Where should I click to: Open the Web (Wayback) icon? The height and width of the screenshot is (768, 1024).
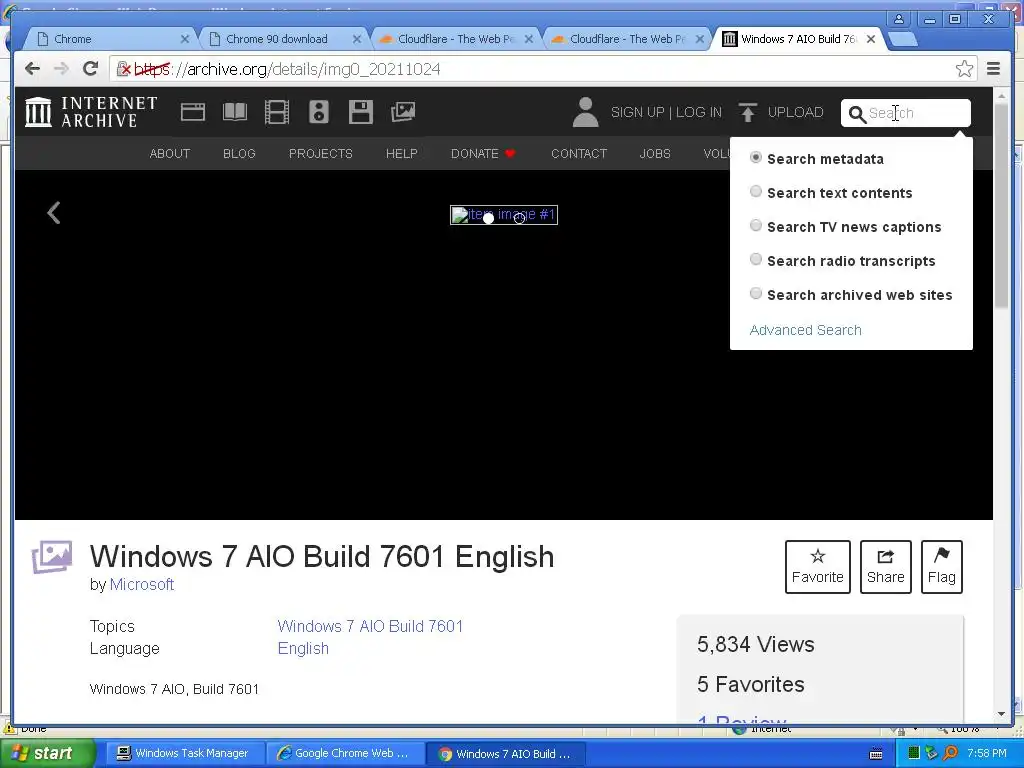(193, 112)
